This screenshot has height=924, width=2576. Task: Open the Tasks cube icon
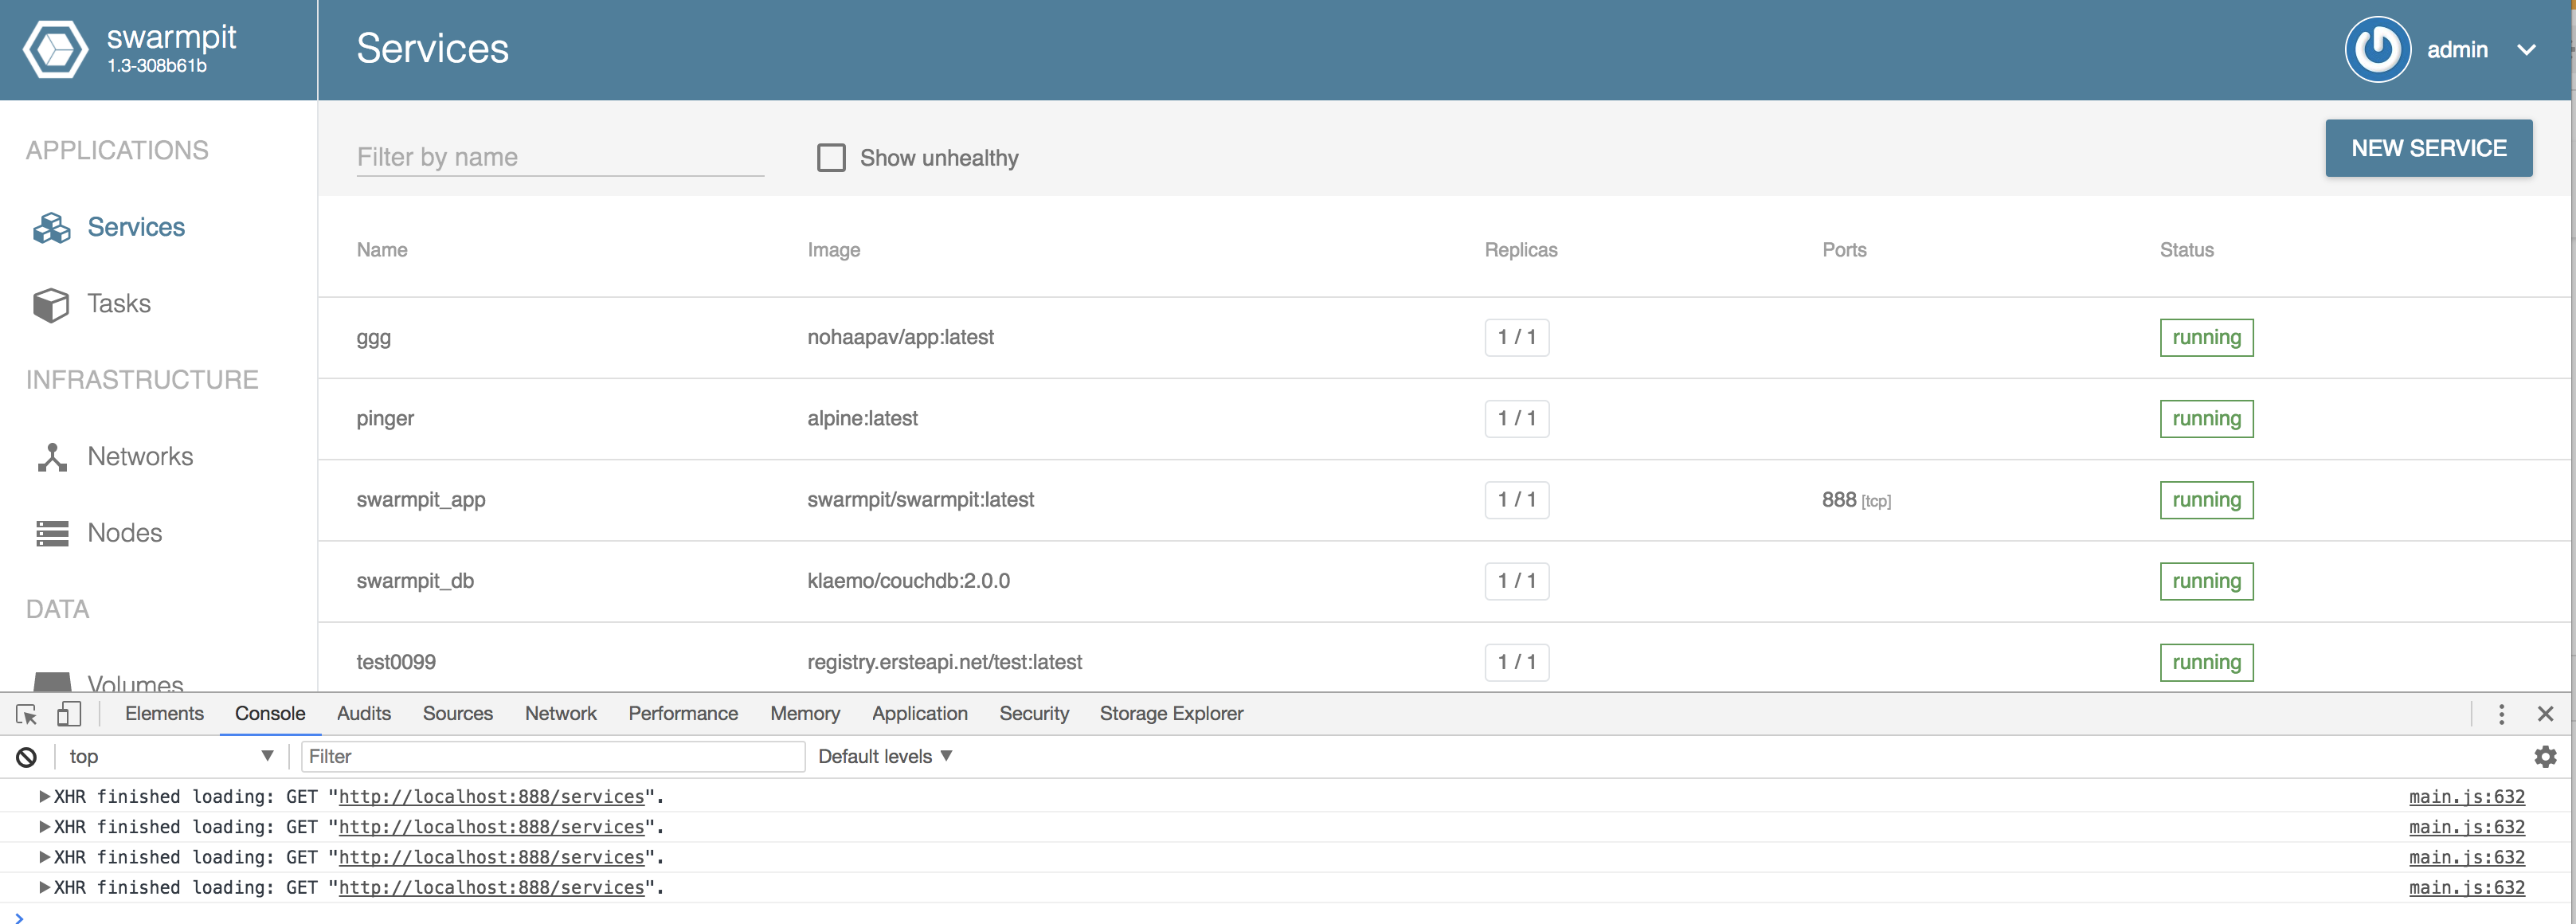point(51,305)
